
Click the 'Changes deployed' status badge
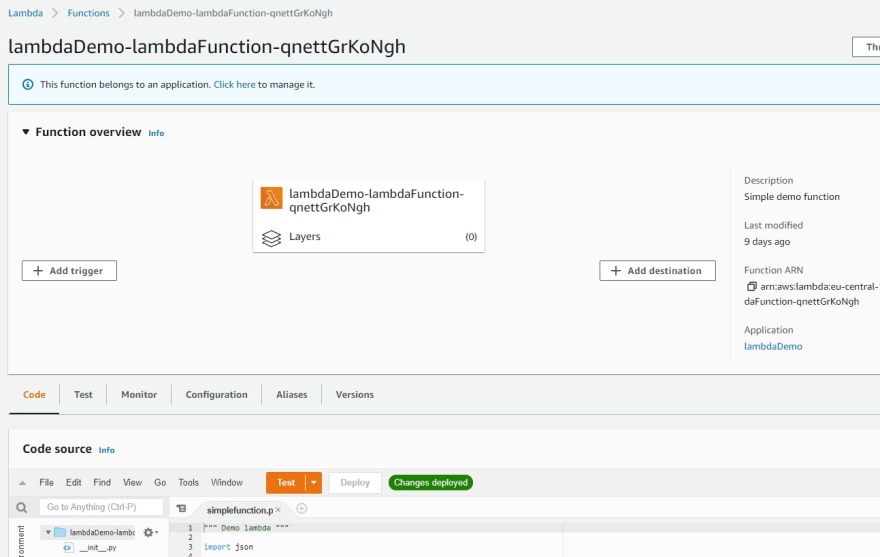430,482
